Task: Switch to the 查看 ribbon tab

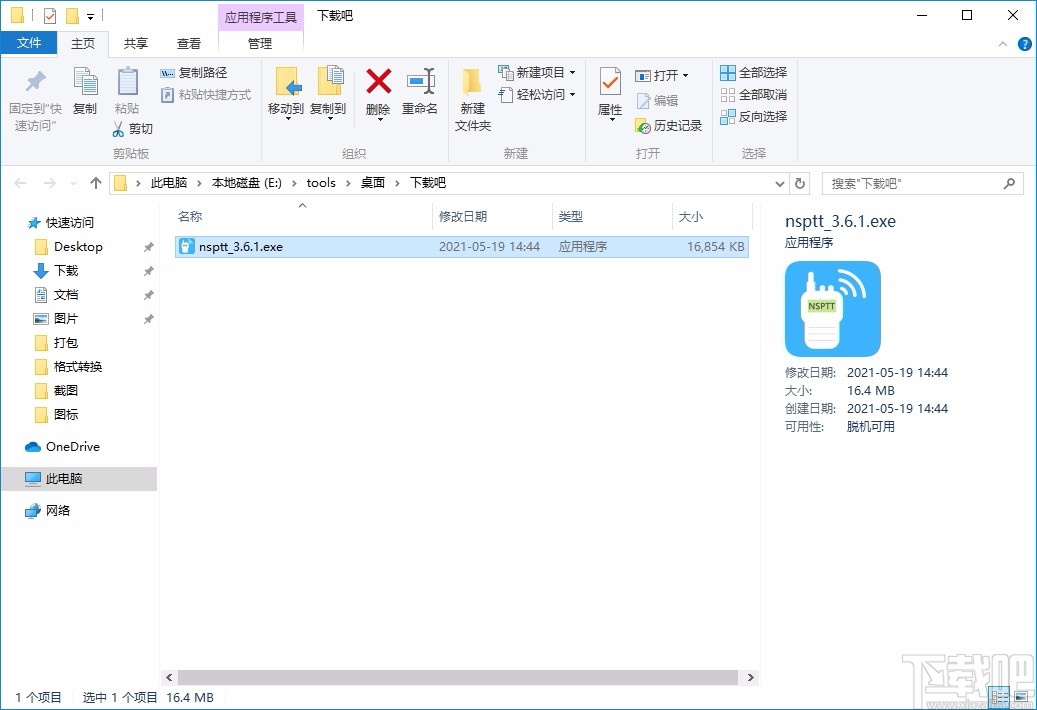Action: click(x=189, y=43)
